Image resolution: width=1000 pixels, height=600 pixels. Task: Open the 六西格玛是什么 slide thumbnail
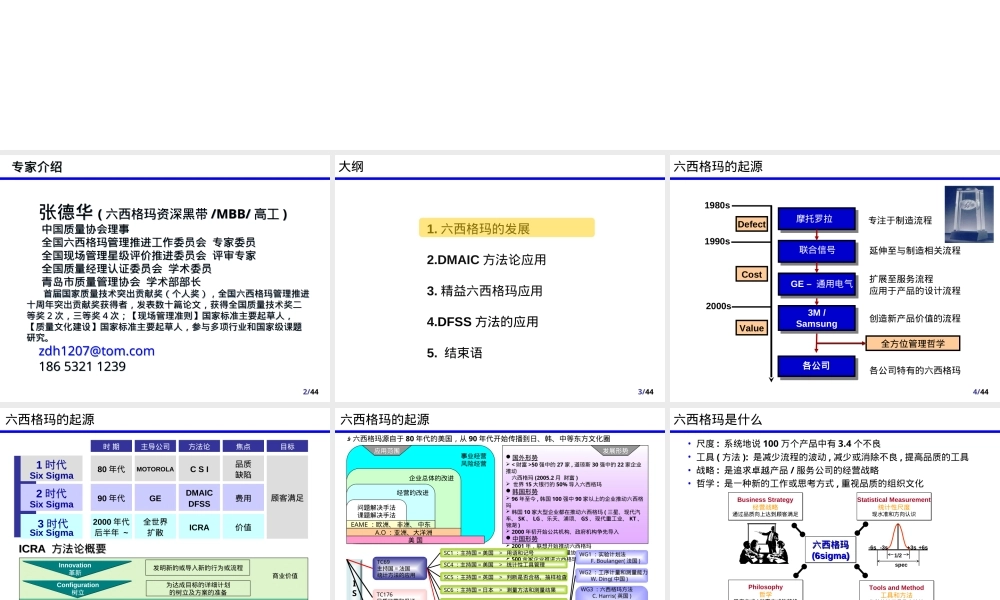[835, 504]
